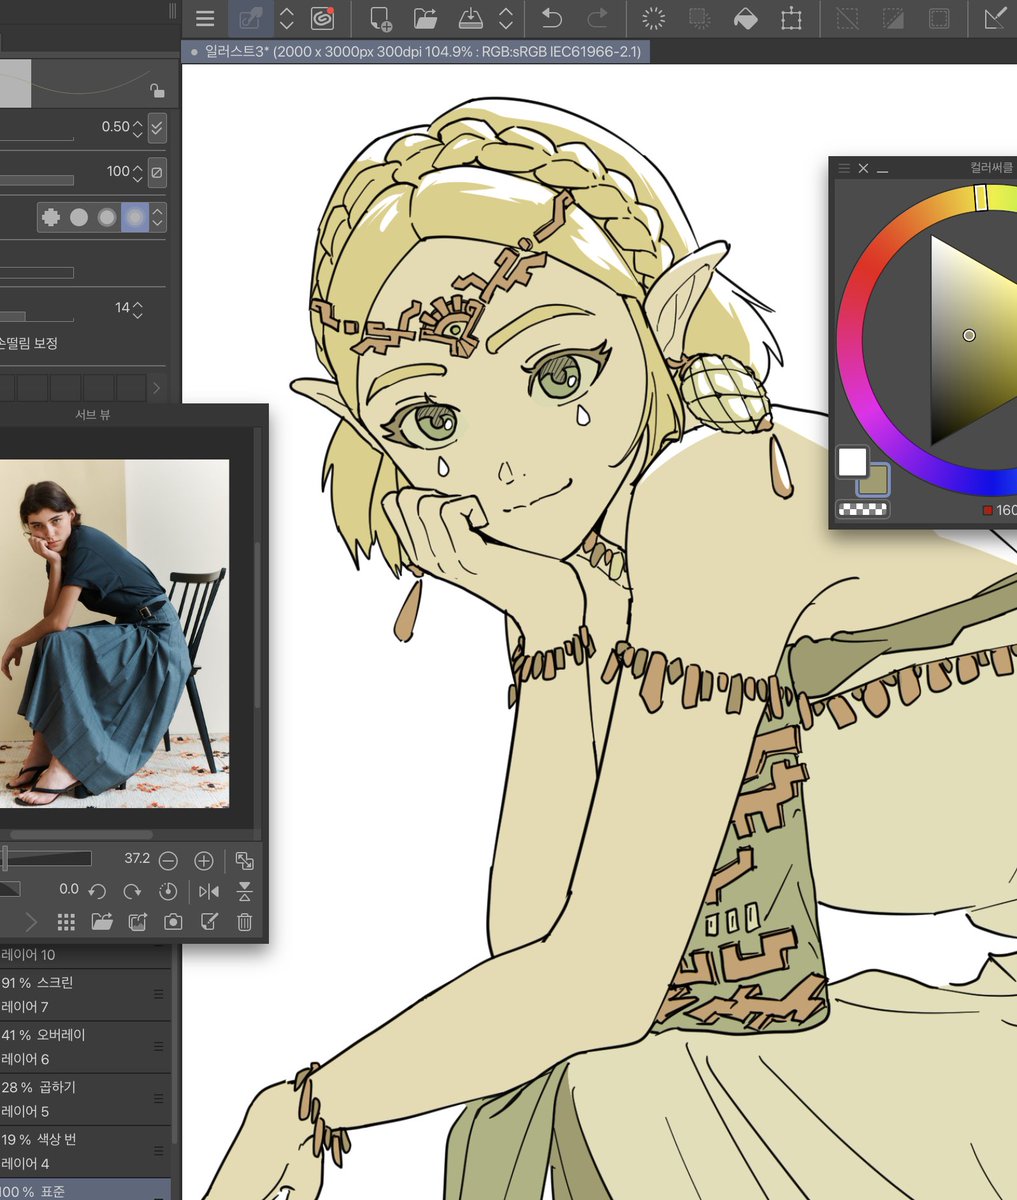Click the Deselect icon
The image size is (1017, 1200).
847,18
